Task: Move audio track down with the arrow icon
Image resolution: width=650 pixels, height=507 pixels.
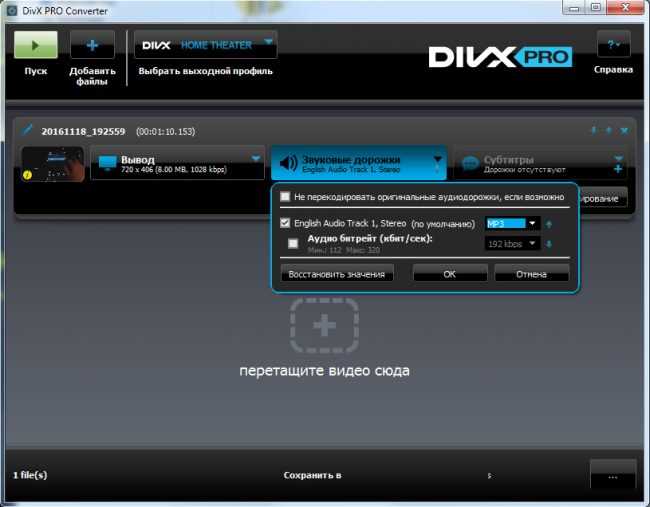Action: pyautogui.click(x=549, y=244)
